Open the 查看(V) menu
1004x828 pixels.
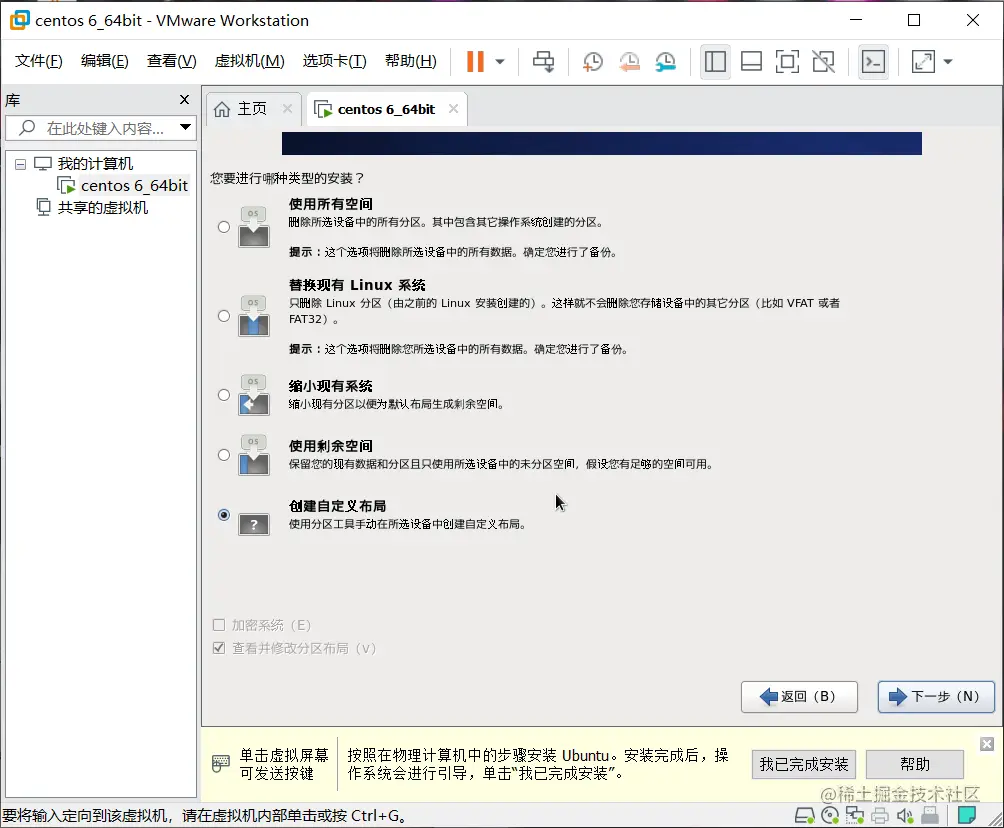tap(171, 61)
